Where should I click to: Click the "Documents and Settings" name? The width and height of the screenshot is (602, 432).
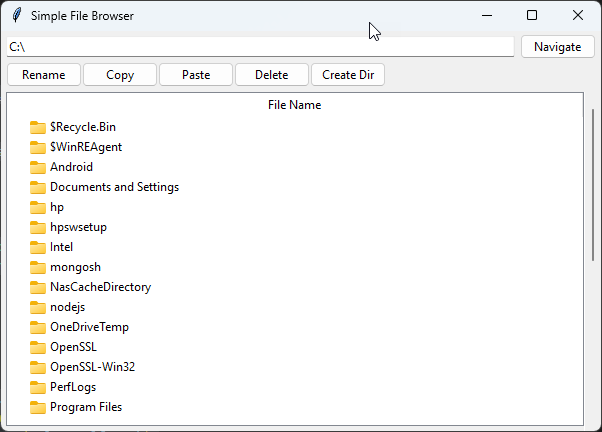click(114, 187)
